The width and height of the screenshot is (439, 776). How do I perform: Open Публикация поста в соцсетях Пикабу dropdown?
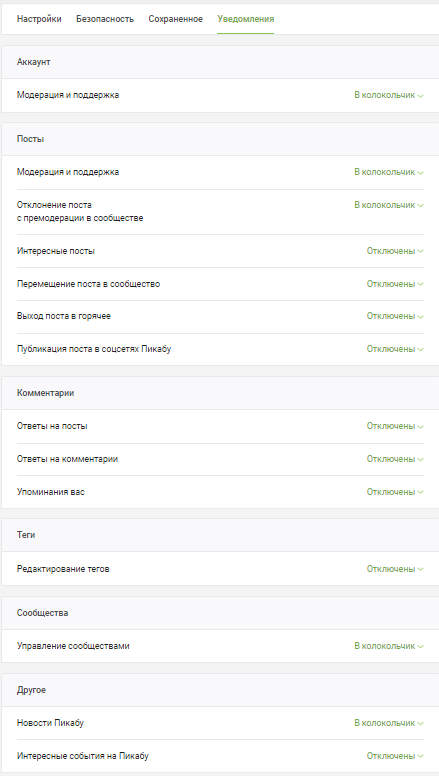tap(395, 349)
